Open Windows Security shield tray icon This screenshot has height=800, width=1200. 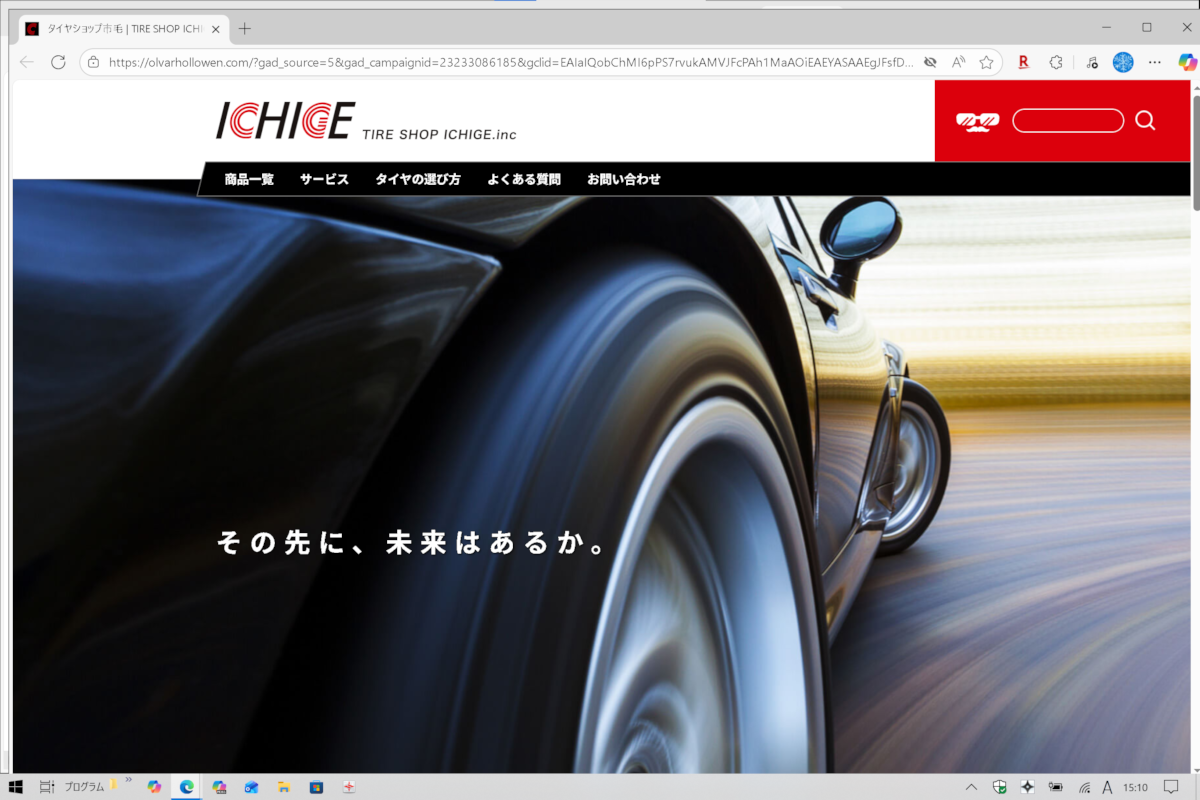pyautogui.click(x=999, y=787)
